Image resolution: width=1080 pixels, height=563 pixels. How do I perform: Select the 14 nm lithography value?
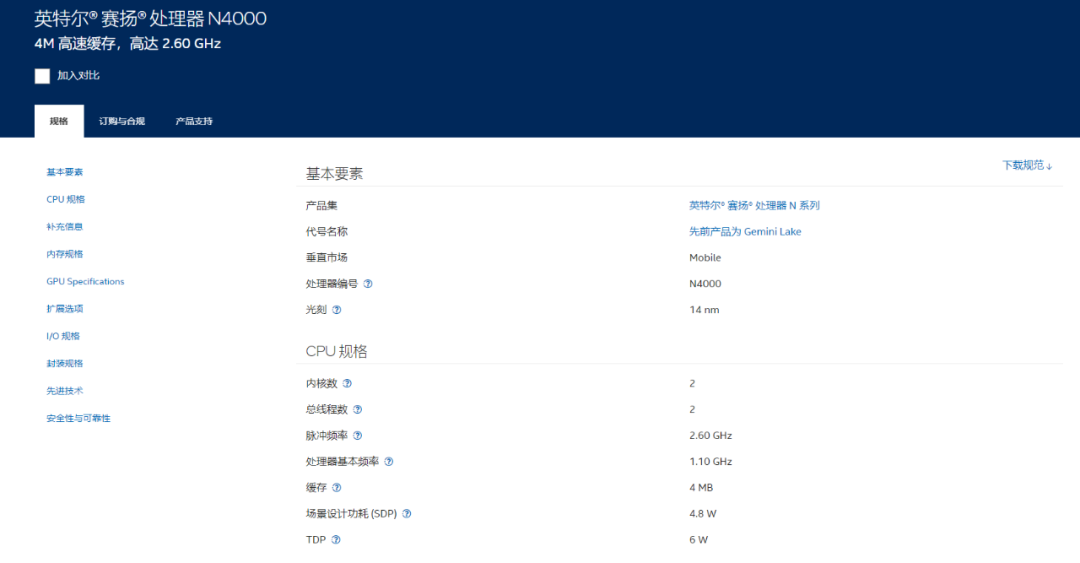coord(704,310)
